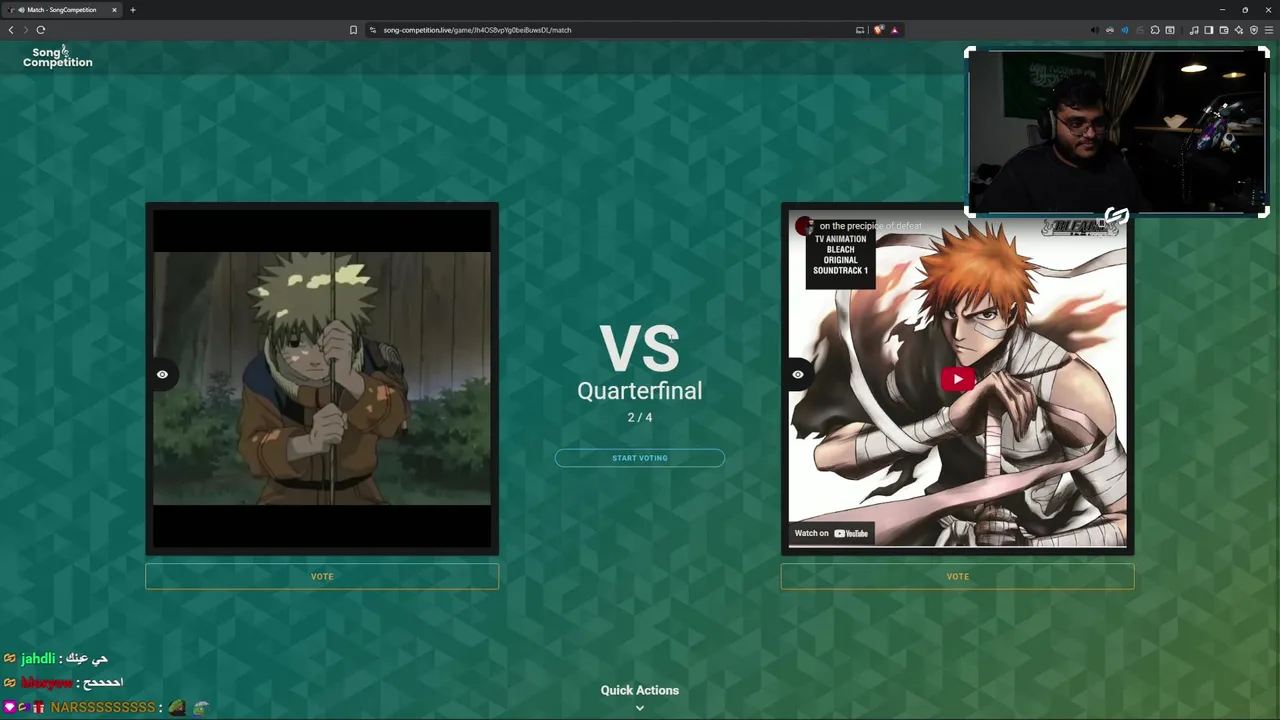This screenshot has height=720, width=1280.
Task: Go back using the browser back arrow
Action: coord(11,30)
